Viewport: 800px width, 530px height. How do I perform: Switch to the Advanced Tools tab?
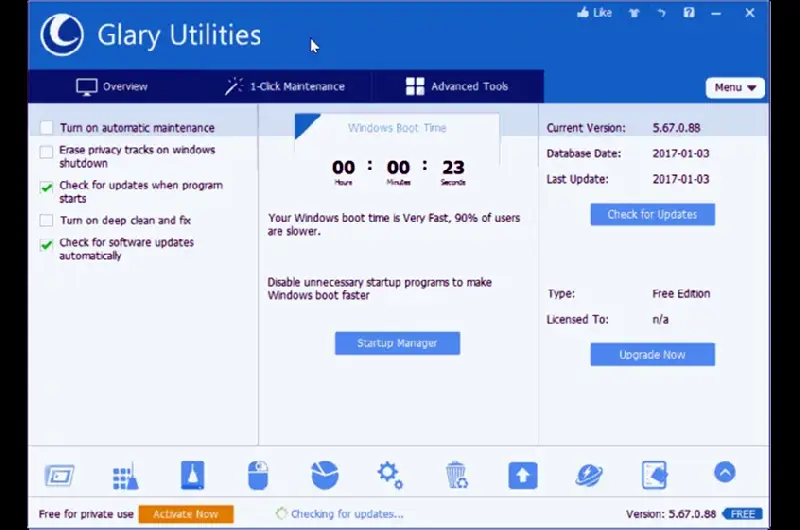tap(457, 86)
